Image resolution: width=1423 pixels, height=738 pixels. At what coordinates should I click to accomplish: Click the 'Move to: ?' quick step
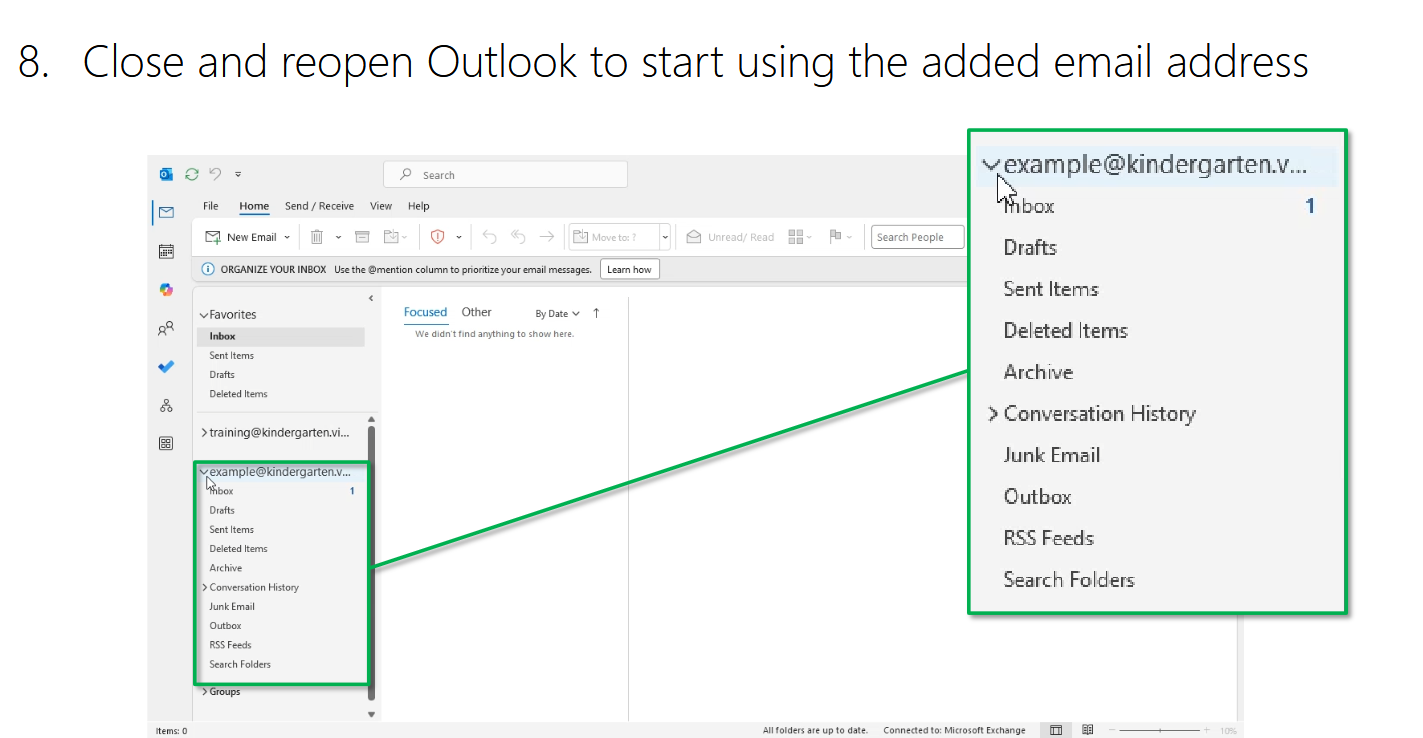click(614, 237)
